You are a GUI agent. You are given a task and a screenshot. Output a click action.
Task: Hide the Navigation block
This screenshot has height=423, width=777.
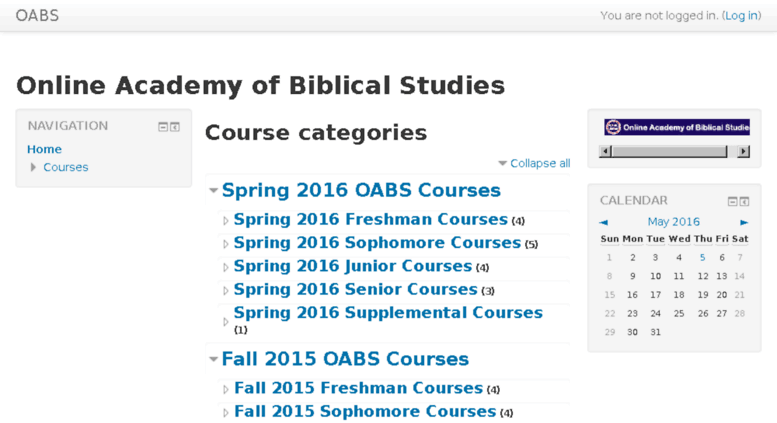coord(163,127)
